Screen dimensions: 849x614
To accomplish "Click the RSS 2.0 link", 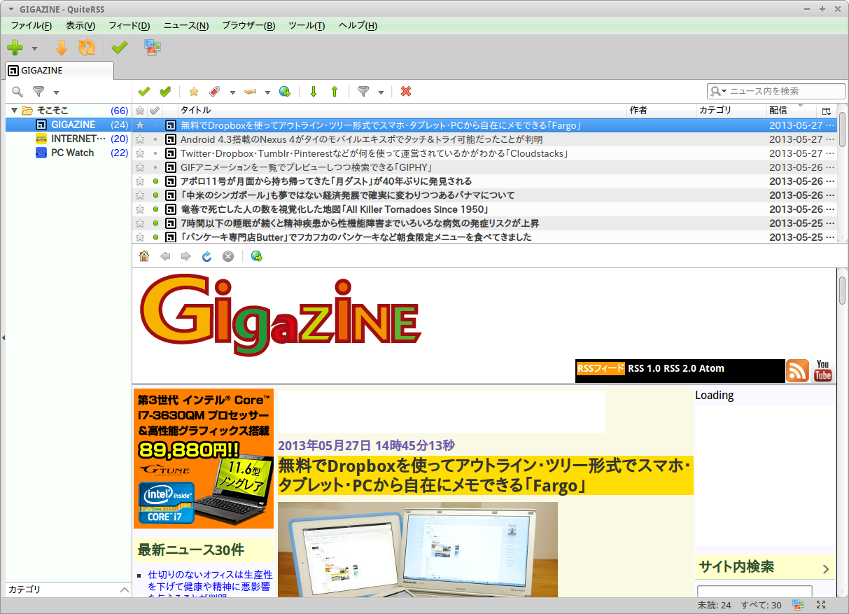I will (680, 368).
